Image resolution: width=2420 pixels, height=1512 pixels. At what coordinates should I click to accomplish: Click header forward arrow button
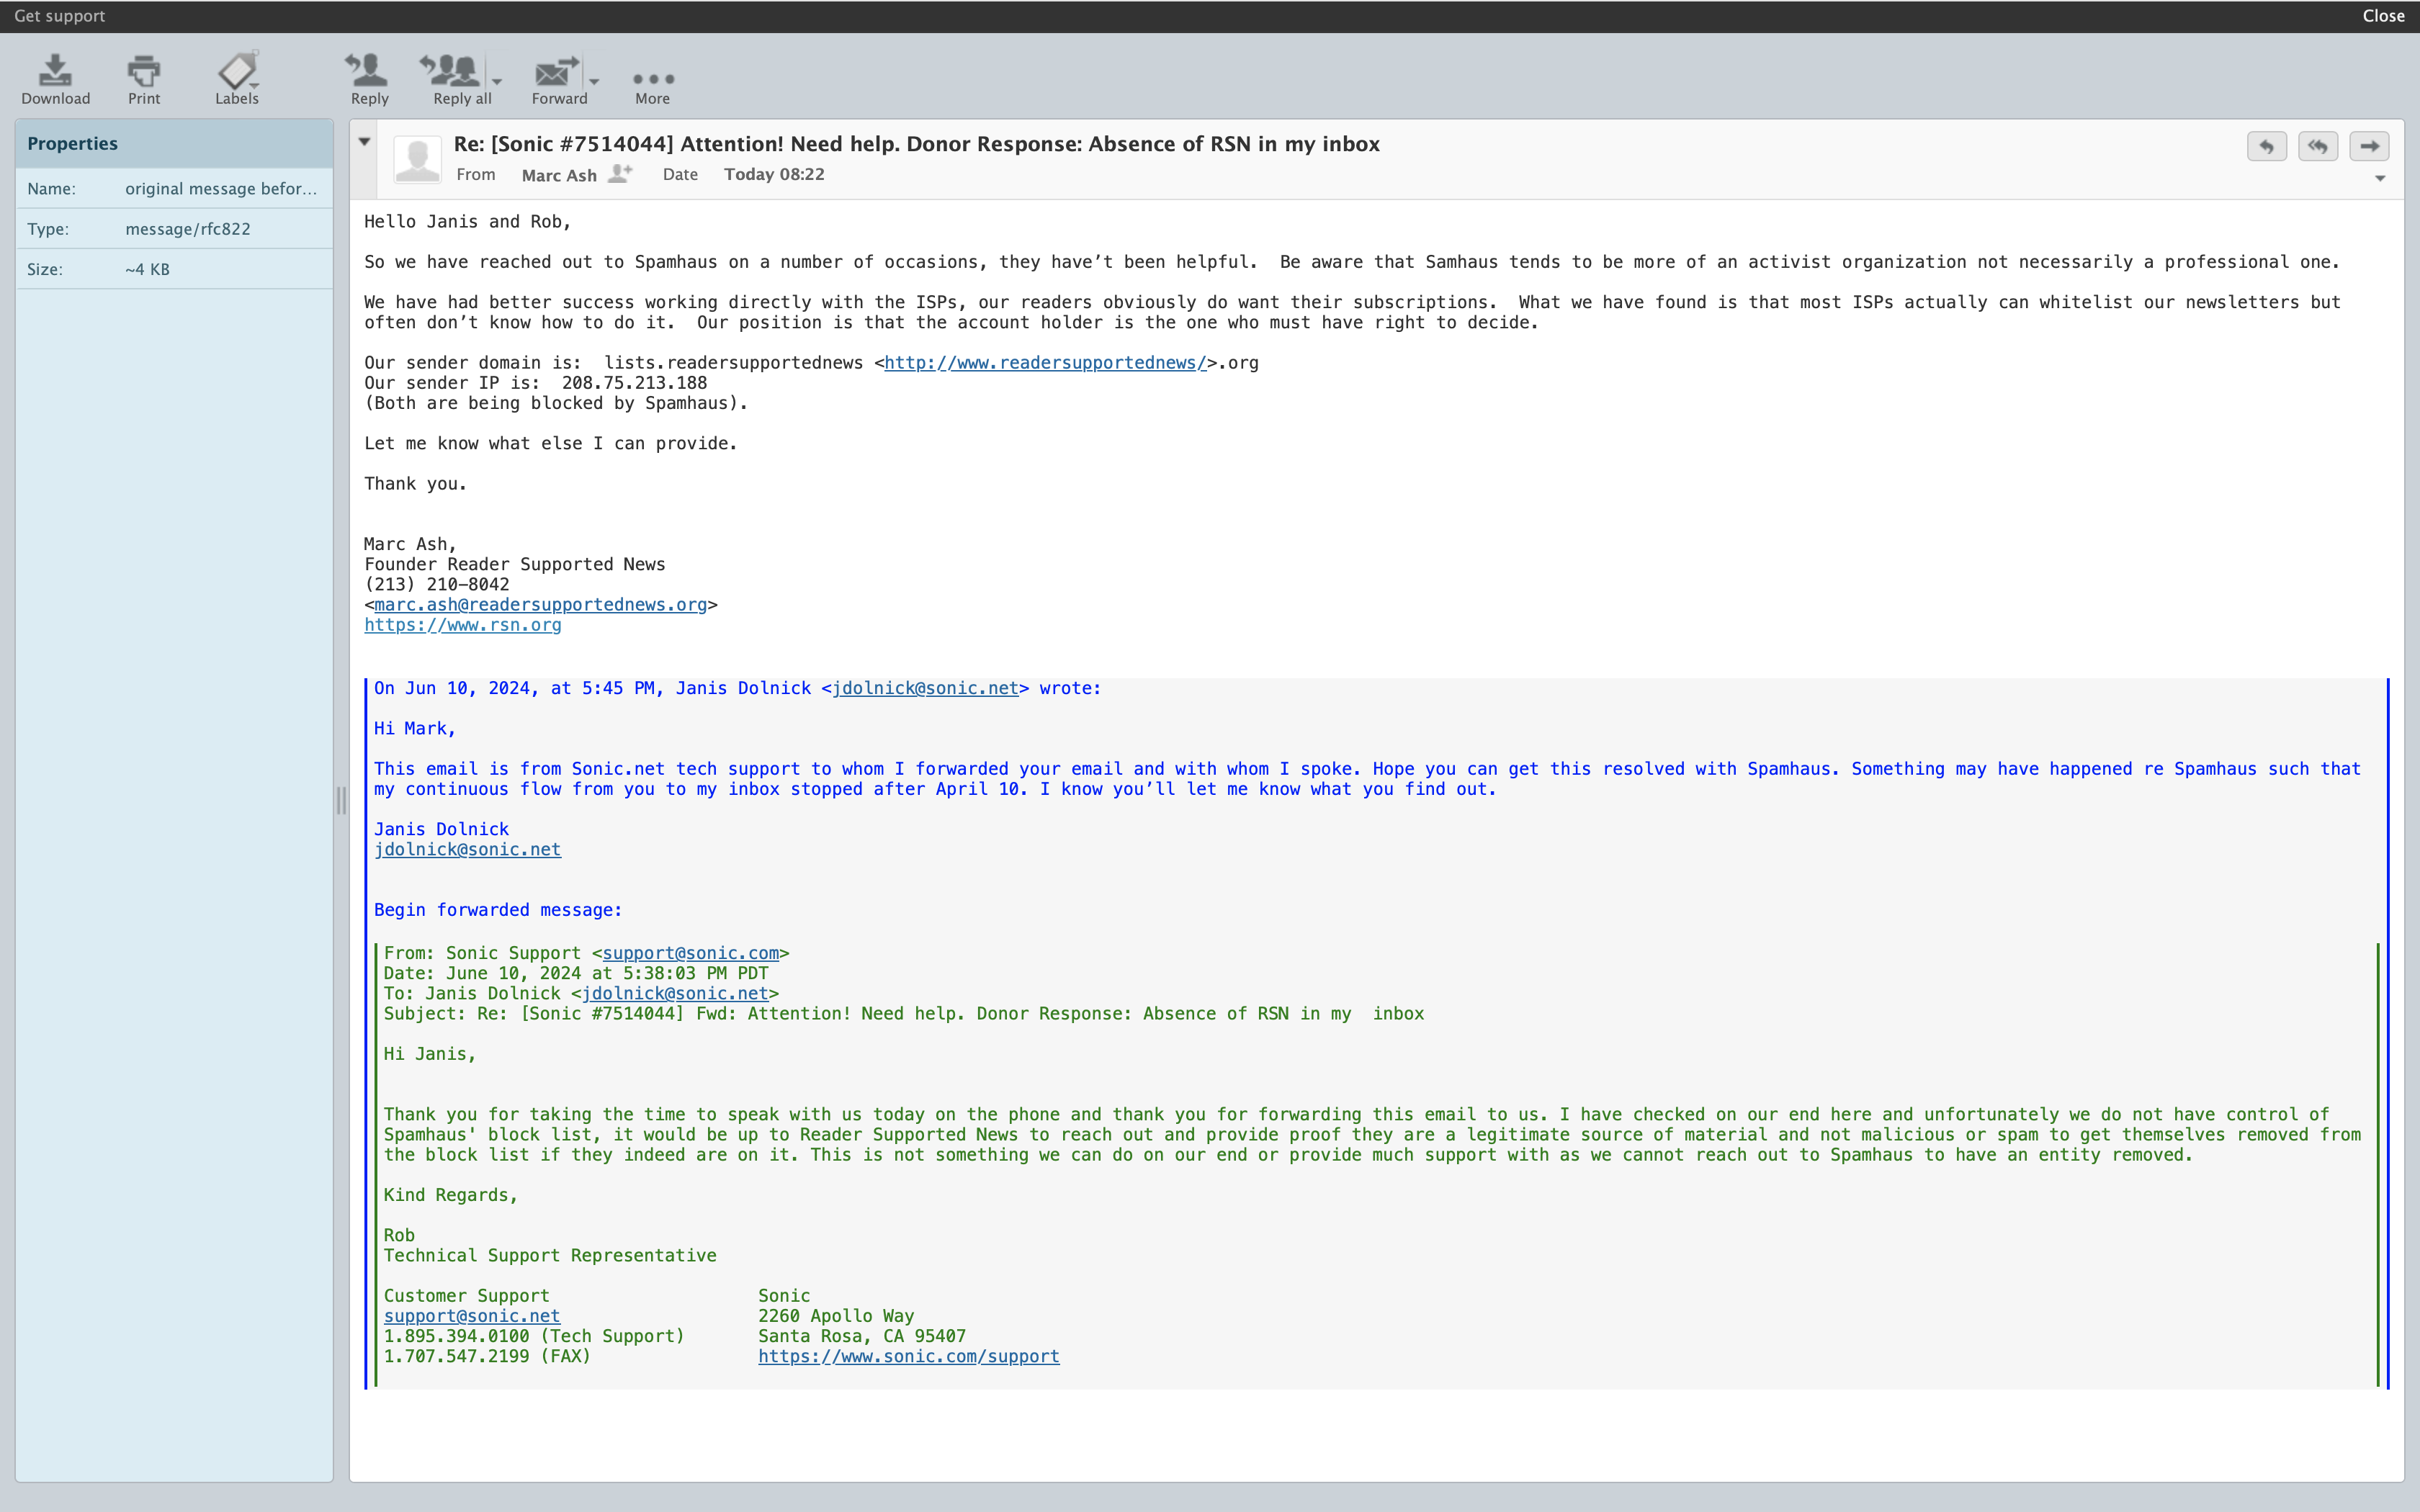[x=2369, y=146]
